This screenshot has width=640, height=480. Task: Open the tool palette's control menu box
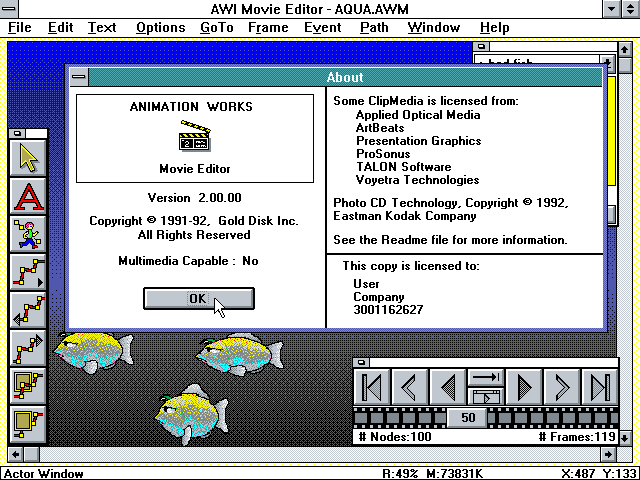(17, 133)
